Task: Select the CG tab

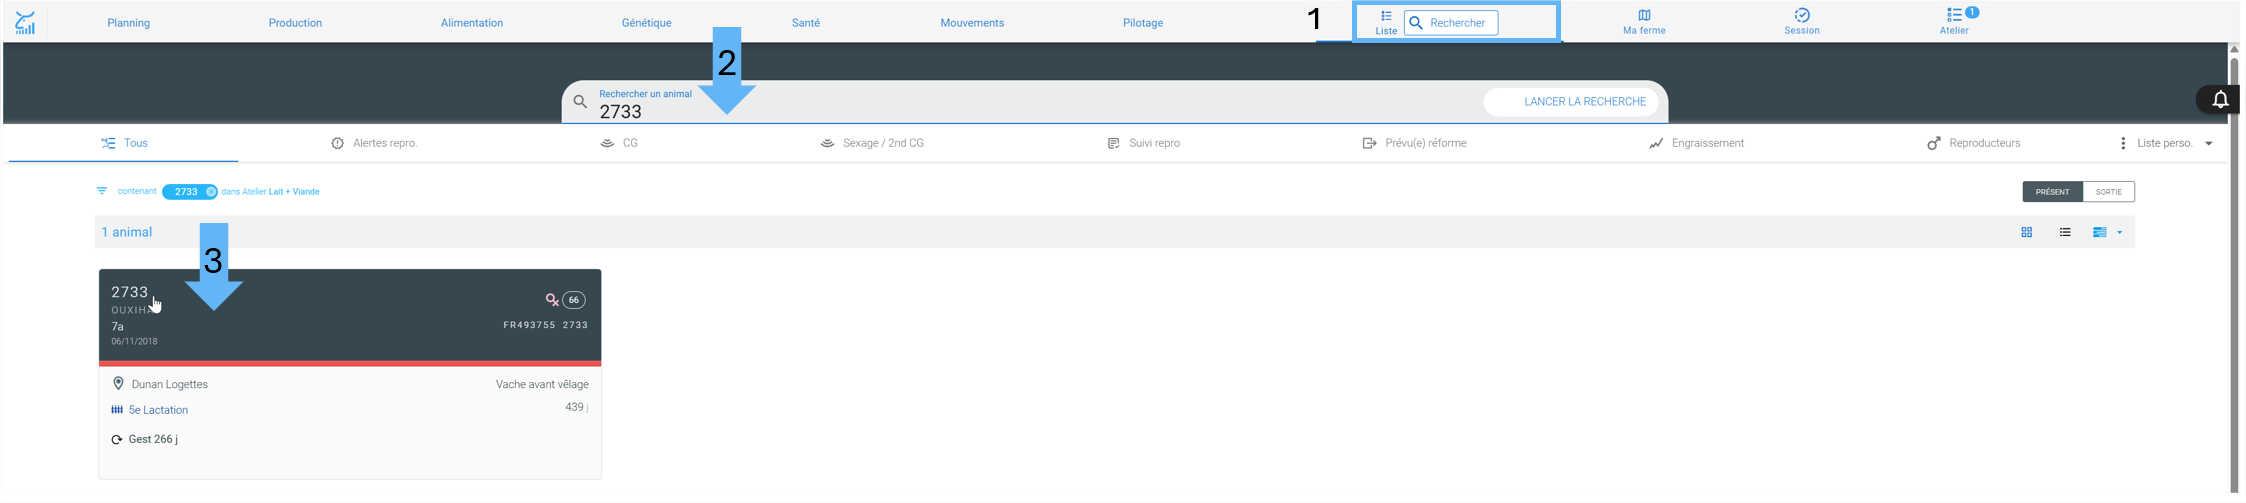Action: 619,143
